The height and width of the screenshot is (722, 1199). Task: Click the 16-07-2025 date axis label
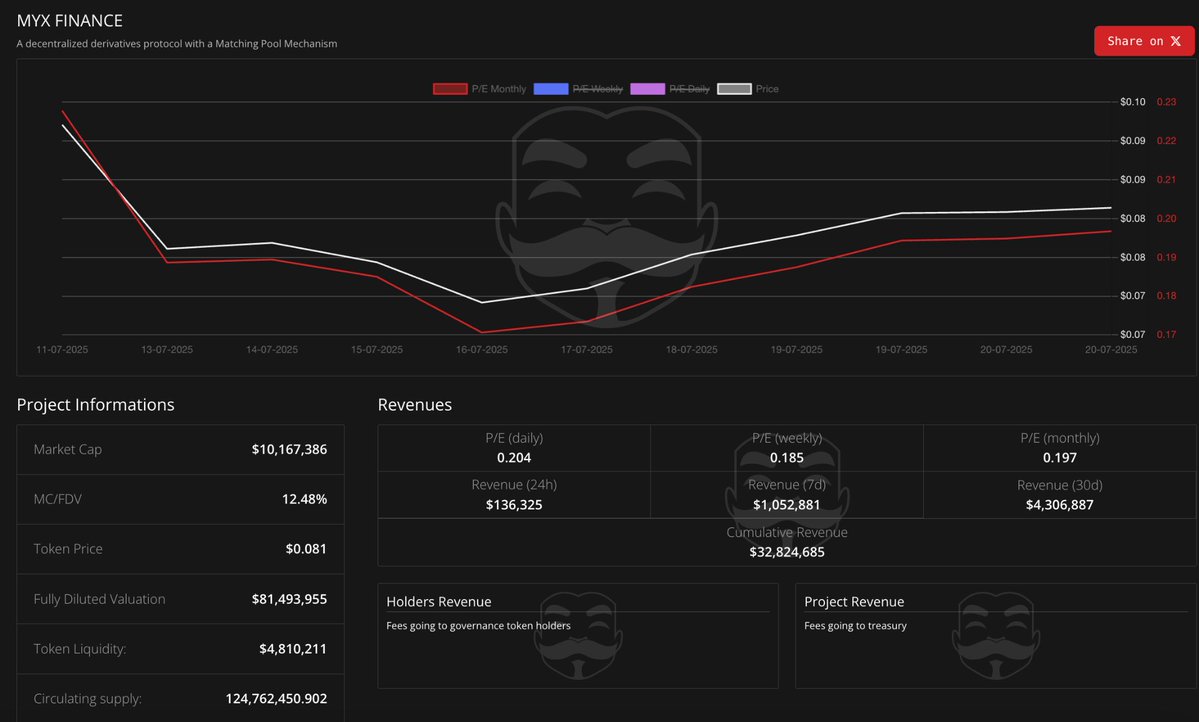point(482,350)
